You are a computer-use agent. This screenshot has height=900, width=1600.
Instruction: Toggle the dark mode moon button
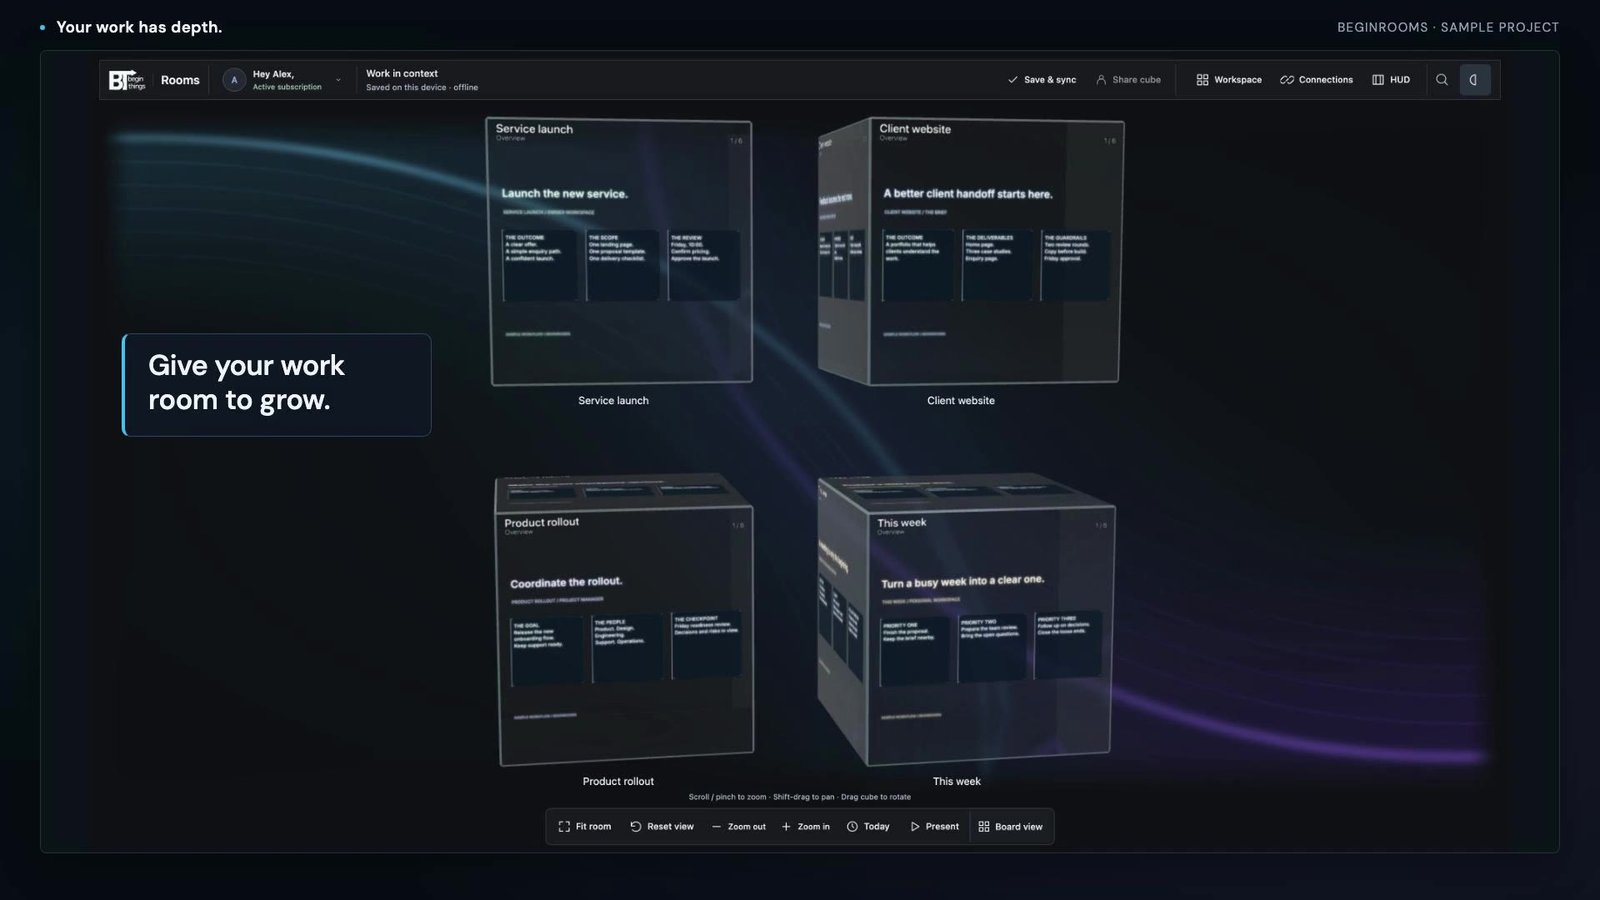click(x=1474, y=80)
